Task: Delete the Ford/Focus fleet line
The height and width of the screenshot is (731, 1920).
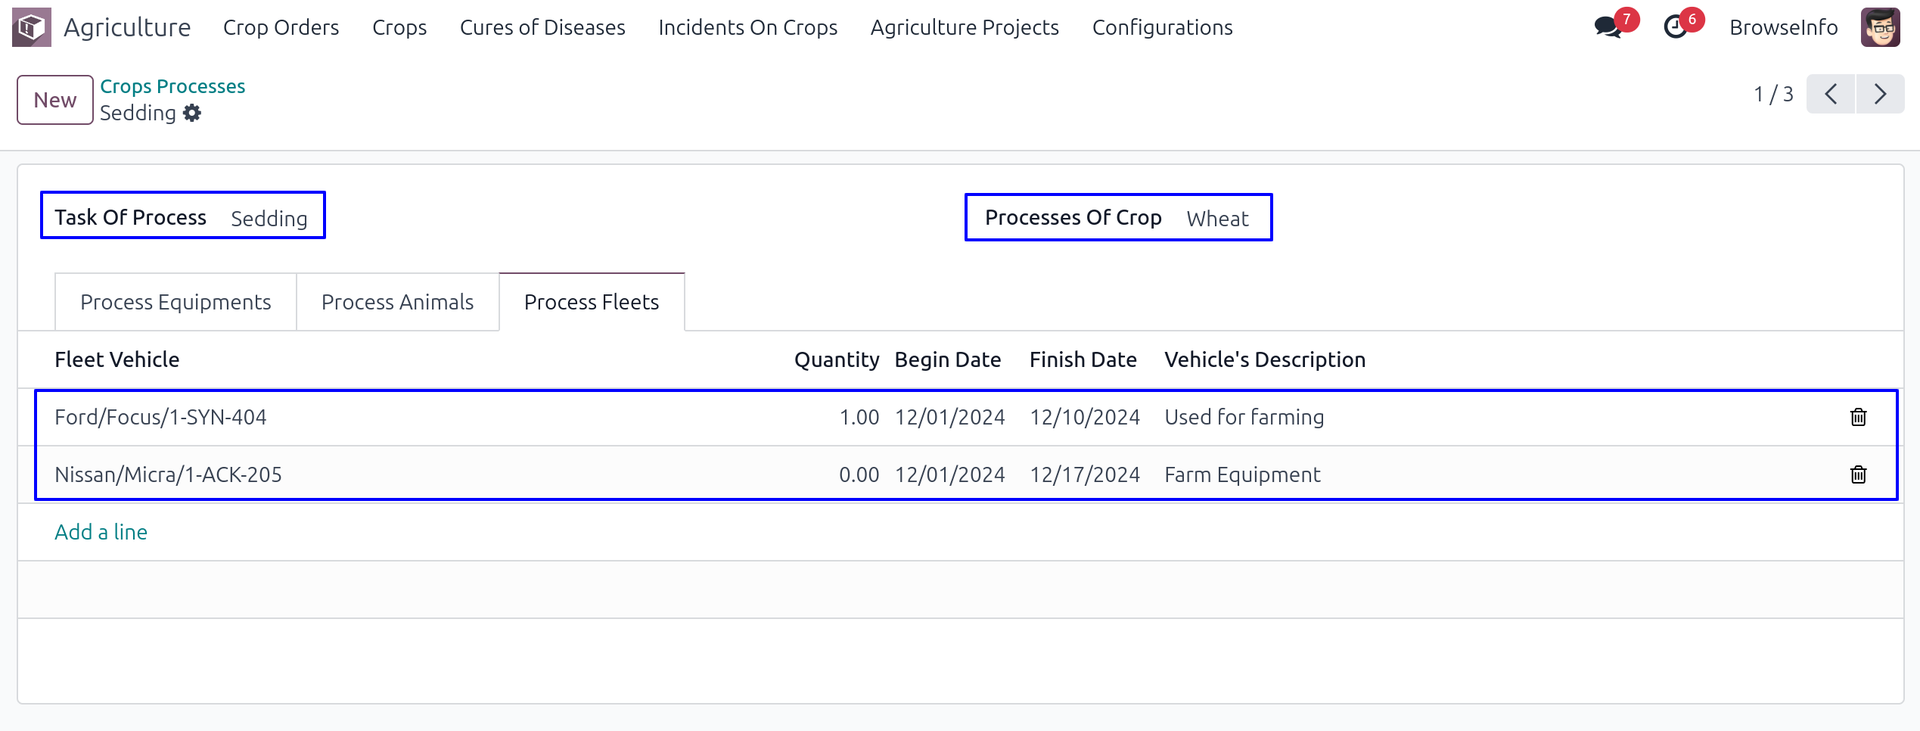Action: pyautogui.click(x=1858, y=417)
